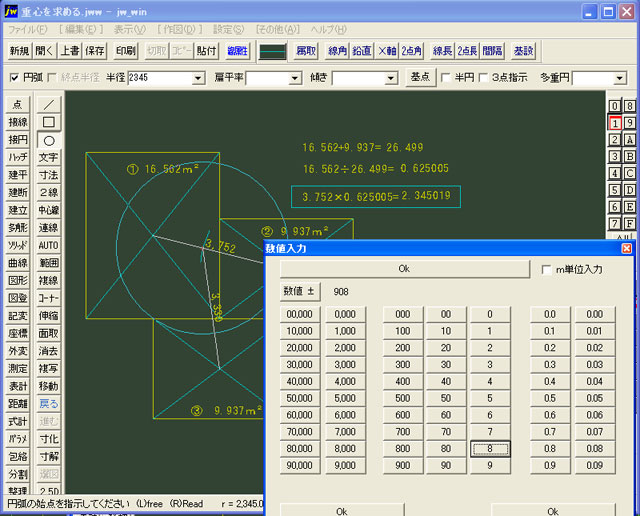Open the 半径 value dropdown
This screenshot has width=640, height=516.
pos(198,78)
